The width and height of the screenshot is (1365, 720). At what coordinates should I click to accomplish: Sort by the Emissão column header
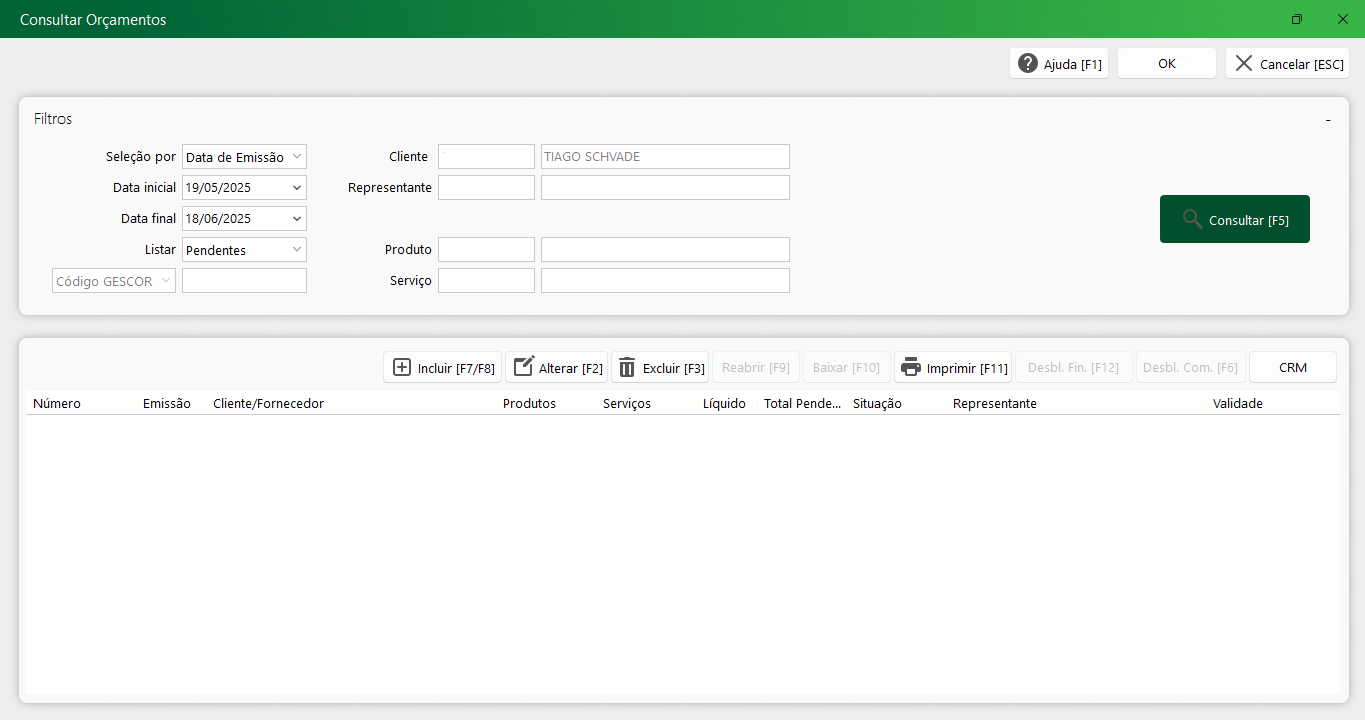coord(166,404)
